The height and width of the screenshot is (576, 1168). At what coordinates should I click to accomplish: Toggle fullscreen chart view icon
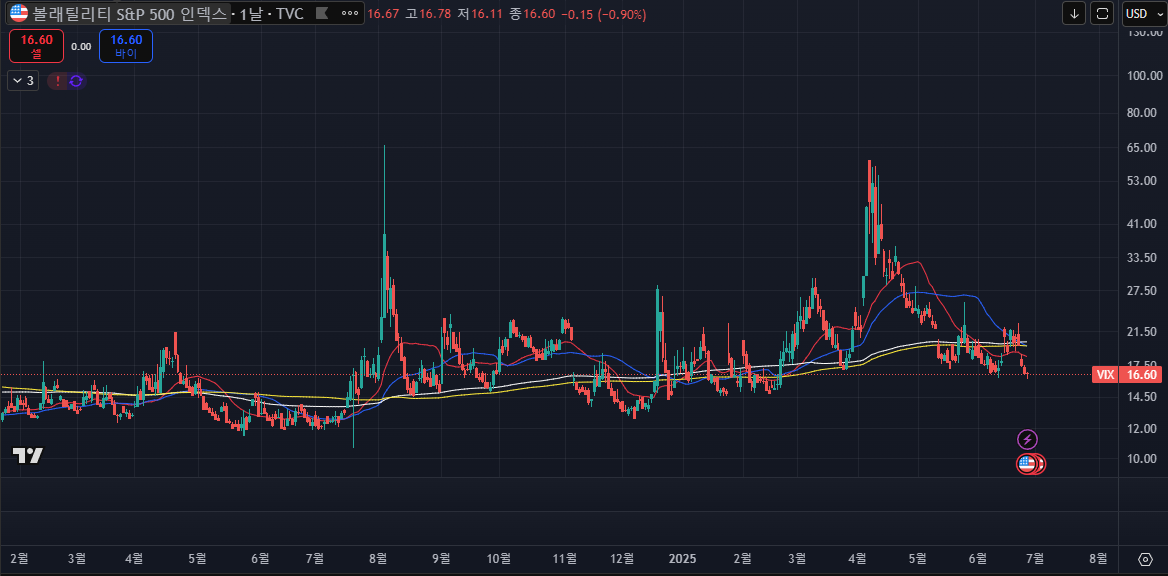tap(1103, 14)
